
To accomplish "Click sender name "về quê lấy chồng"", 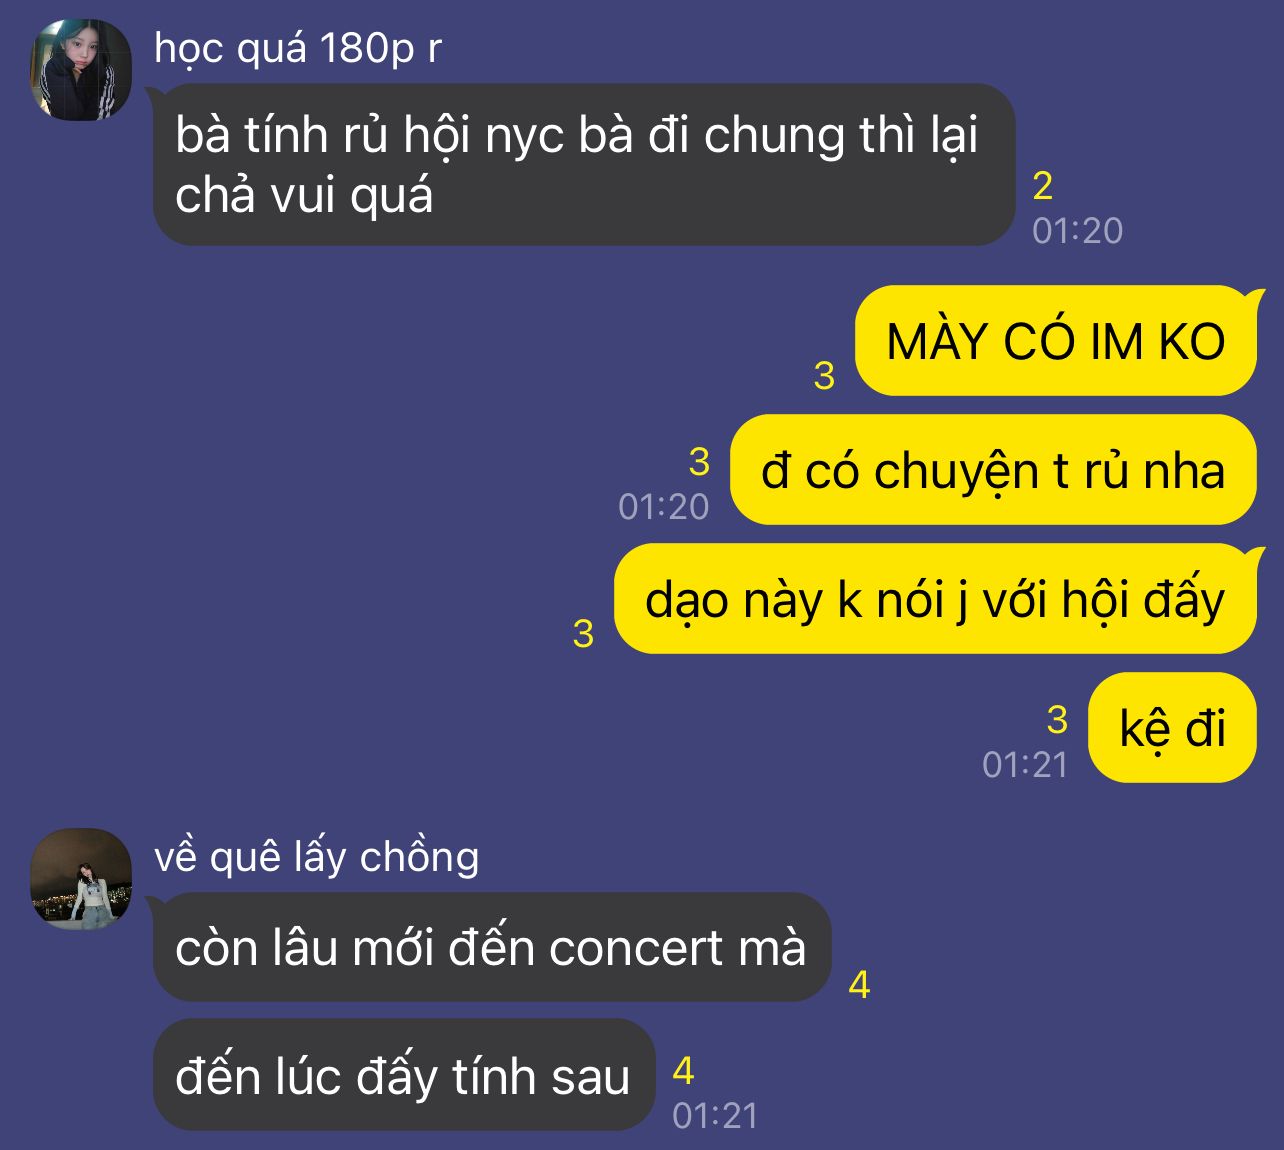I will tap(317, 857).
